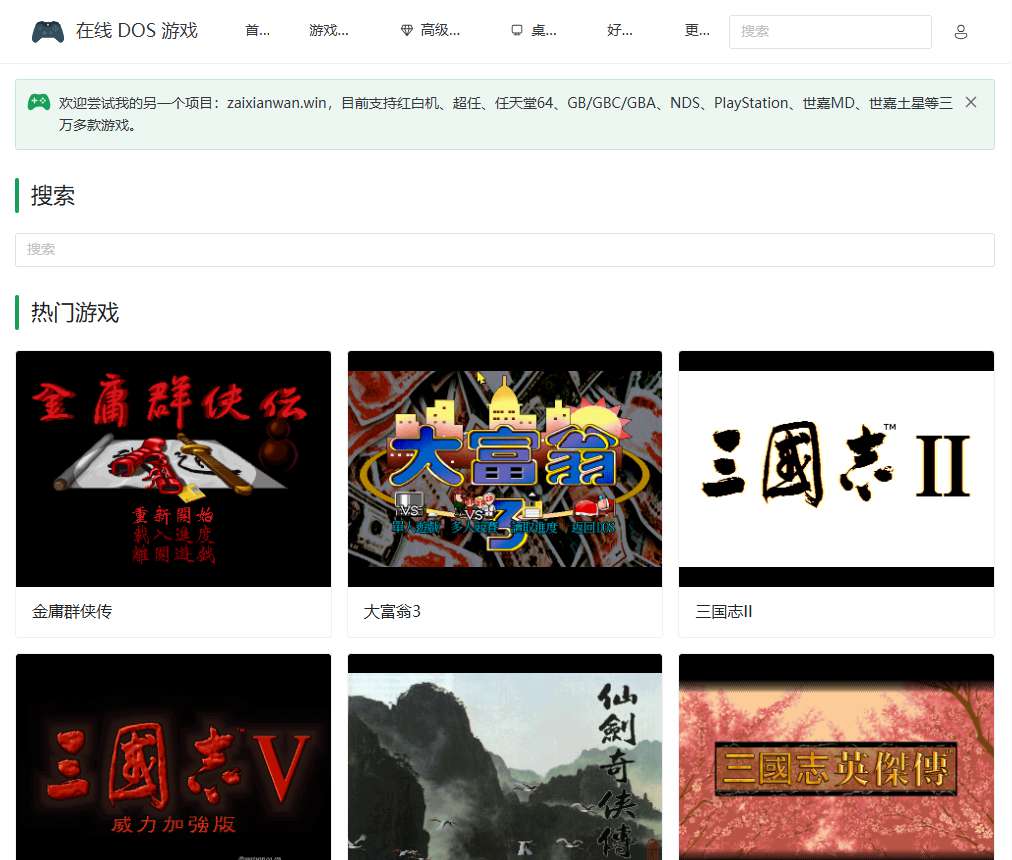Click the 三国志II title link
Image resolution: width=1012 pixels, height=860 pixels.
(x=724, y=611)
